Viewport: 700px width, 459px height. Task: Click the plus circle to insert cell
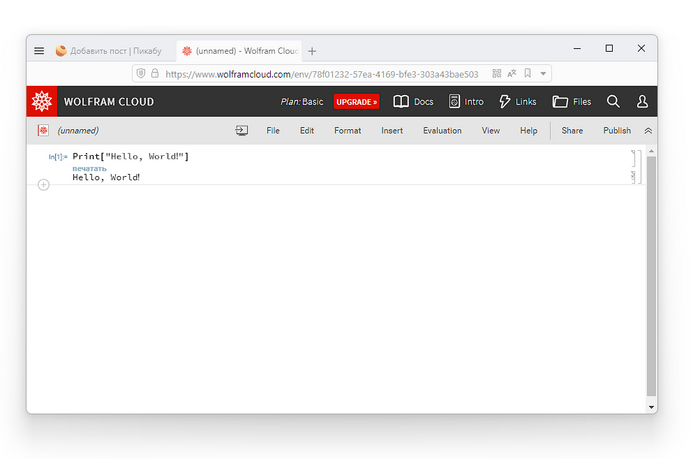(43, 185)
